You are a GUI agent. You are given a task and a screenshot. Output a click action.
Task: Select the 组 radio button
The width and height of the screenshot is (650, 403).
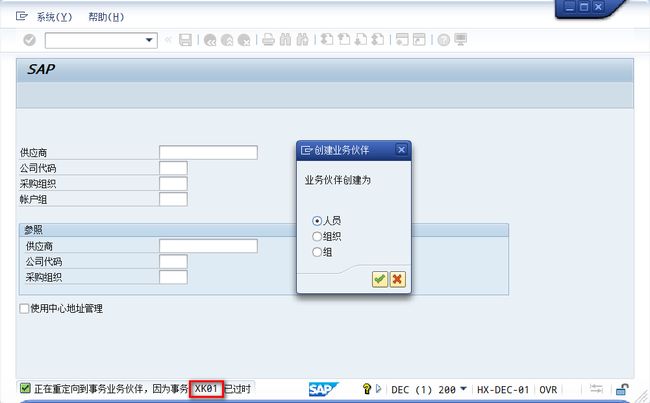pos(317,252)
